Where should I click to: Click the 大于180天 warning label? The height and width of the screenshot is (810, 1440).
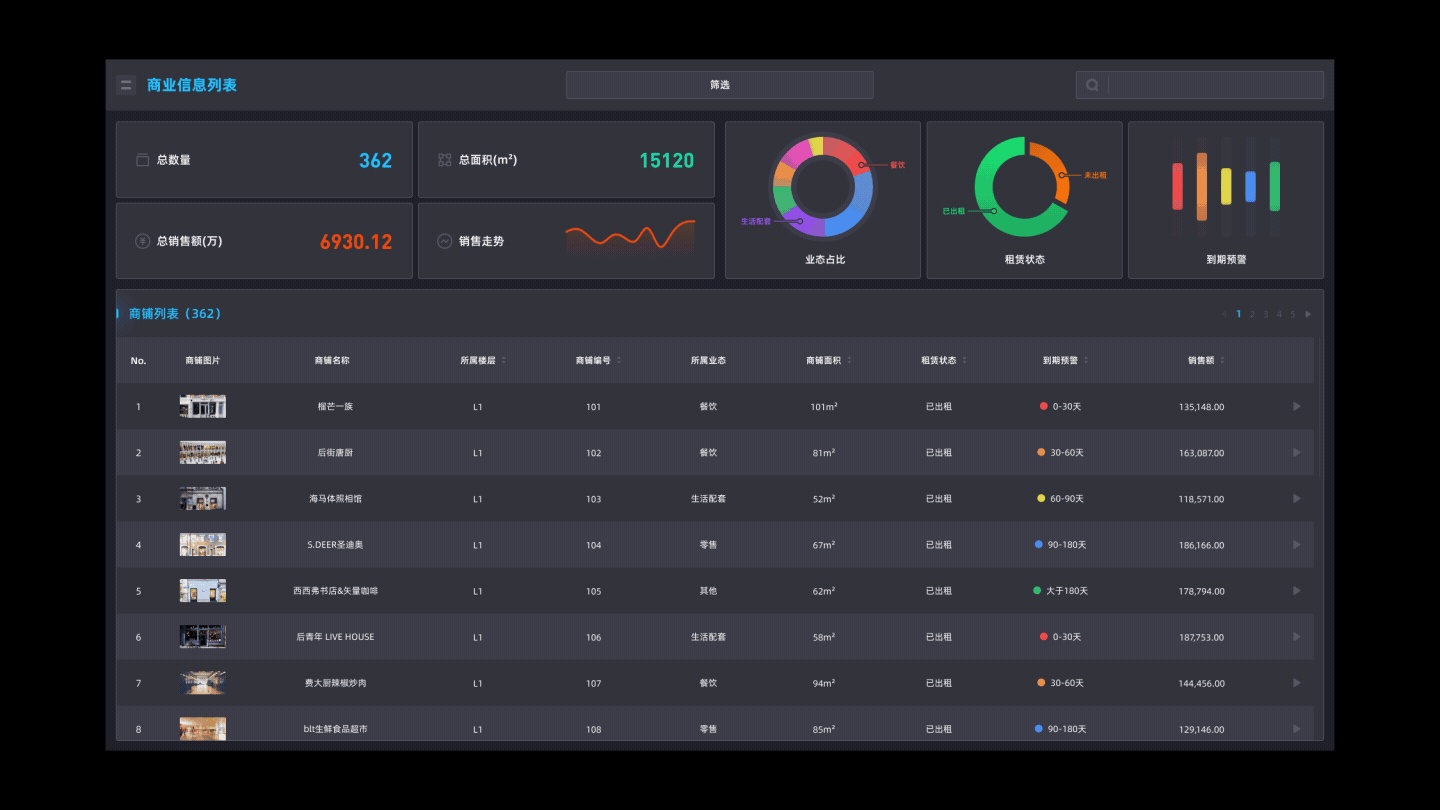click(1067, 591)
